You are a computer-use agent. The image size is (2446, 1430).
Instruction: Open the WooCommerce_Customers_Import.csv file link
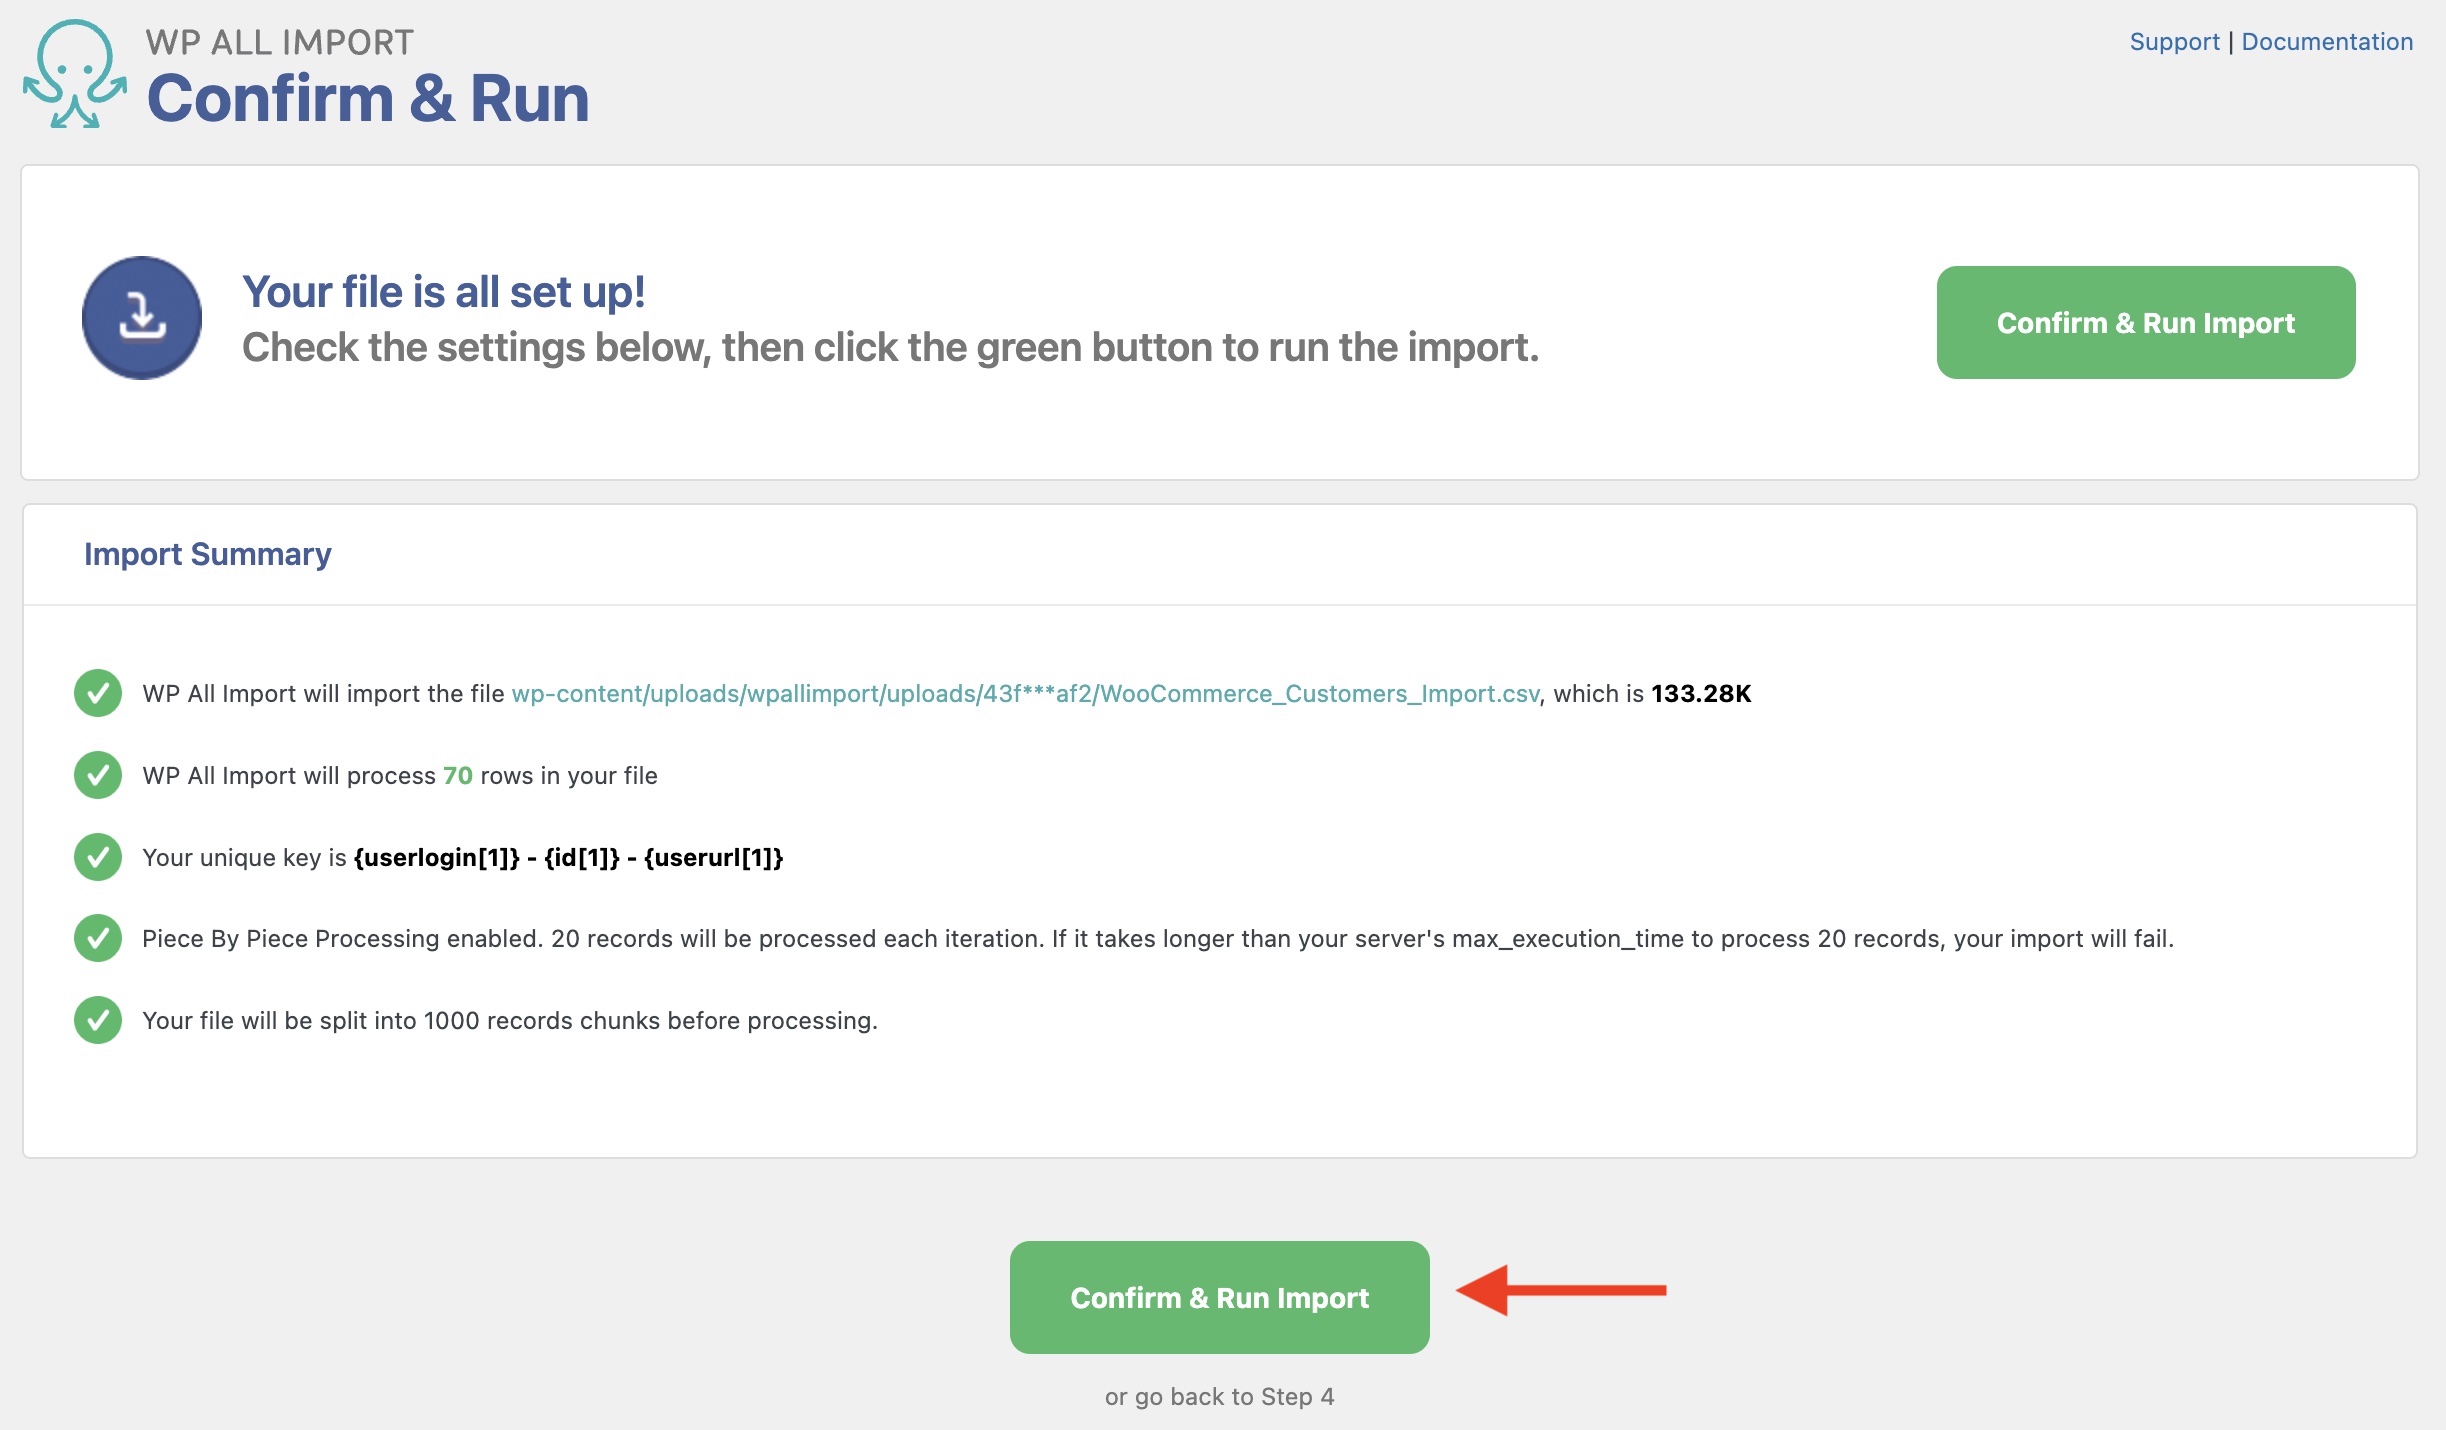pyautogui.click(x=1025, y=694)
